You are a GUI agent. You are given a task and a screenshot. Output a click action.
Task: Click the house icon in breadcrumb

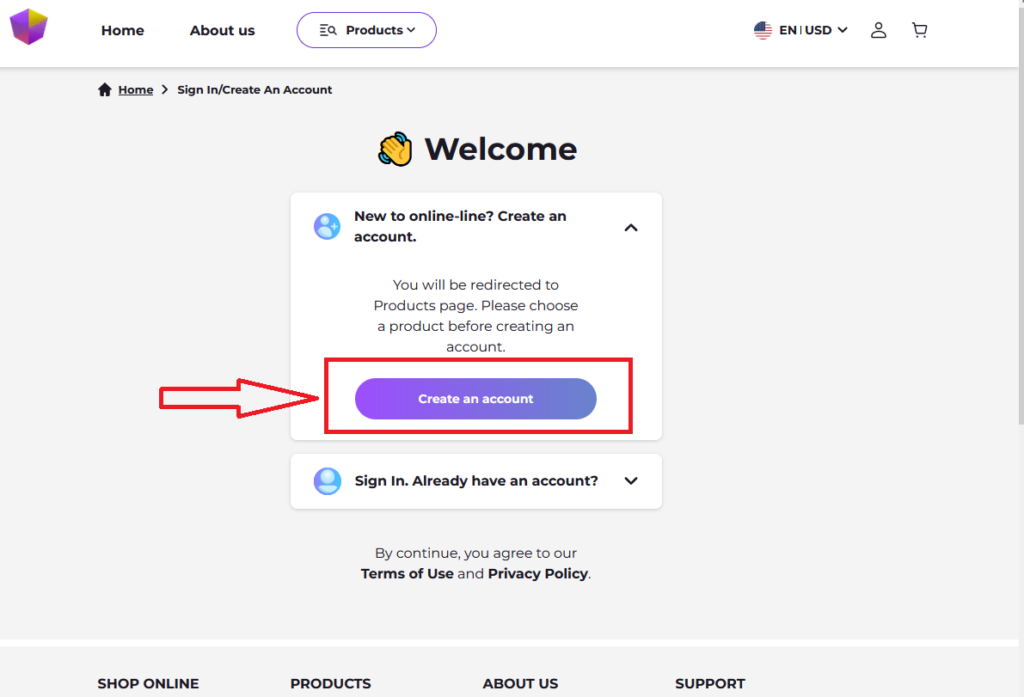(x=105, y=90)
